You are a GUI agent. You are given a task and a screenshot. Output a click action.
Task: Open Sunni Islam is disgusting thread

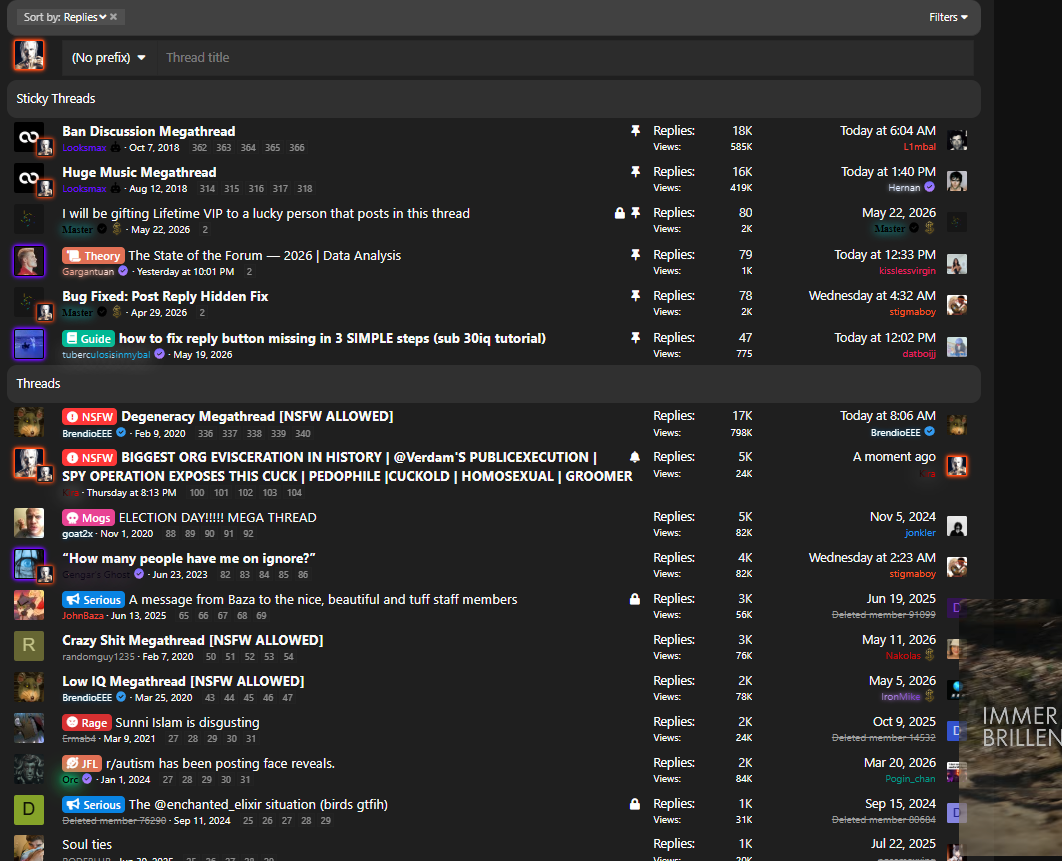(x=188, y=723)
